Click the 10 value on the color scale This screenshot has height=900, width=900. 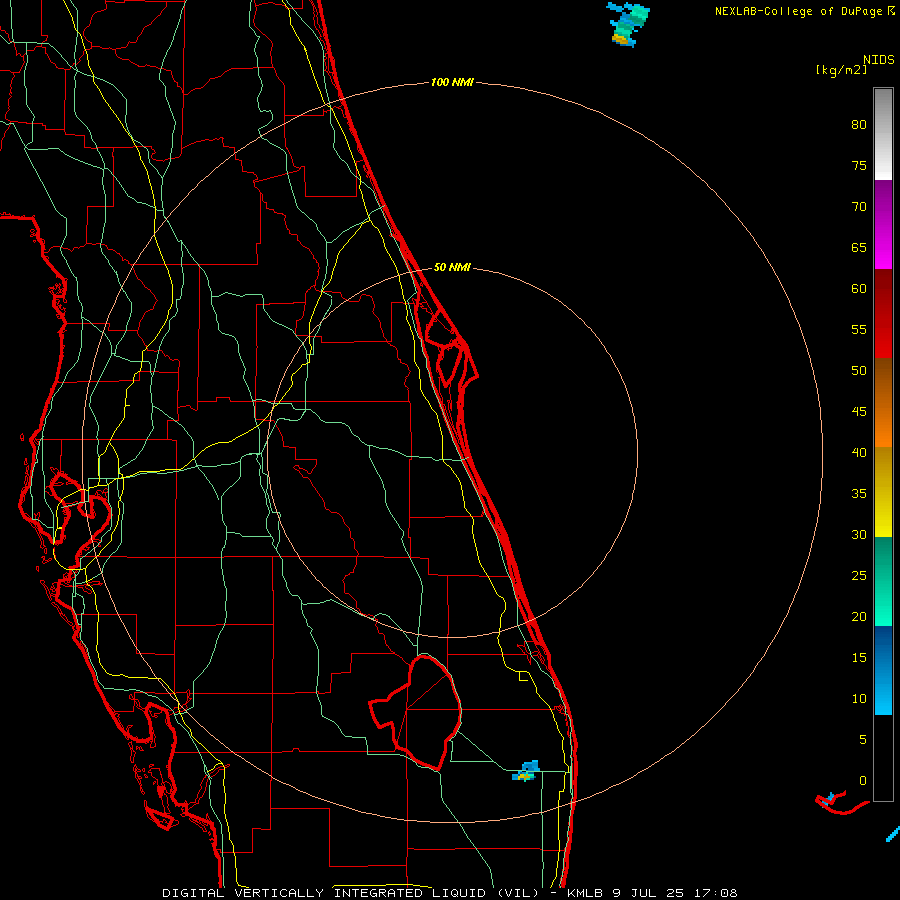[859, 699]
